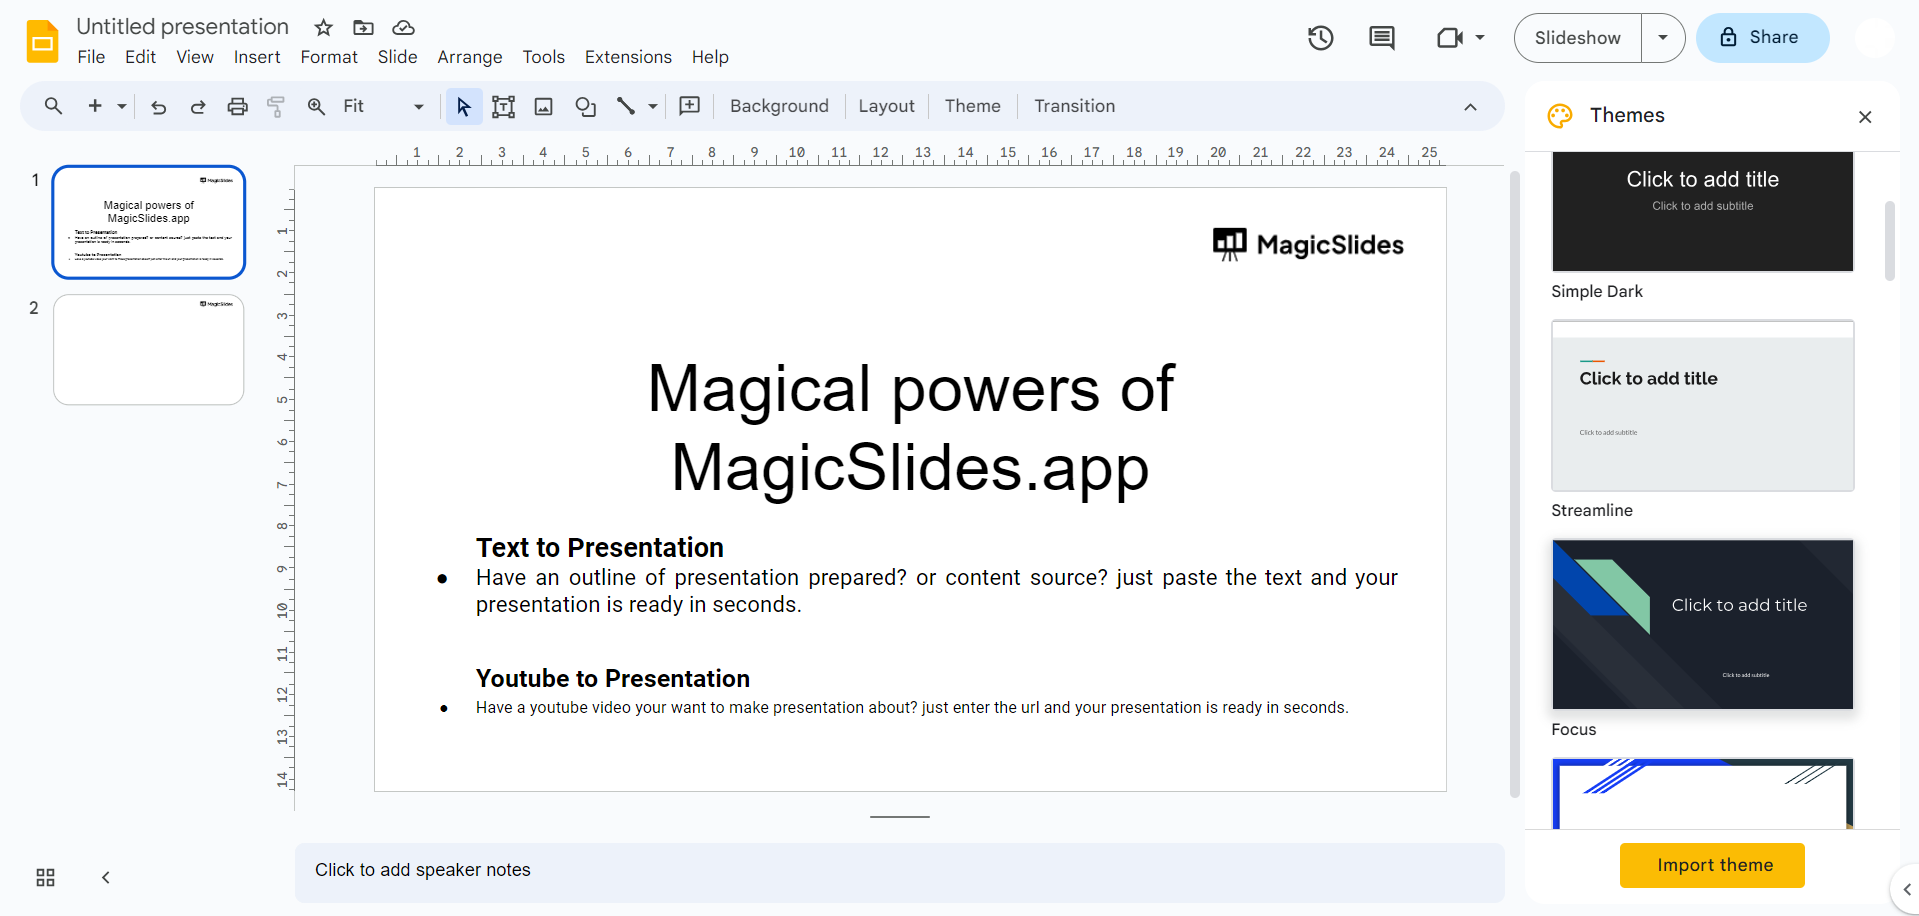Image resolution: width=1919 pixels, height=916 pixels.
Task: Open the comments icon
Action: [x=1381, y=38]
